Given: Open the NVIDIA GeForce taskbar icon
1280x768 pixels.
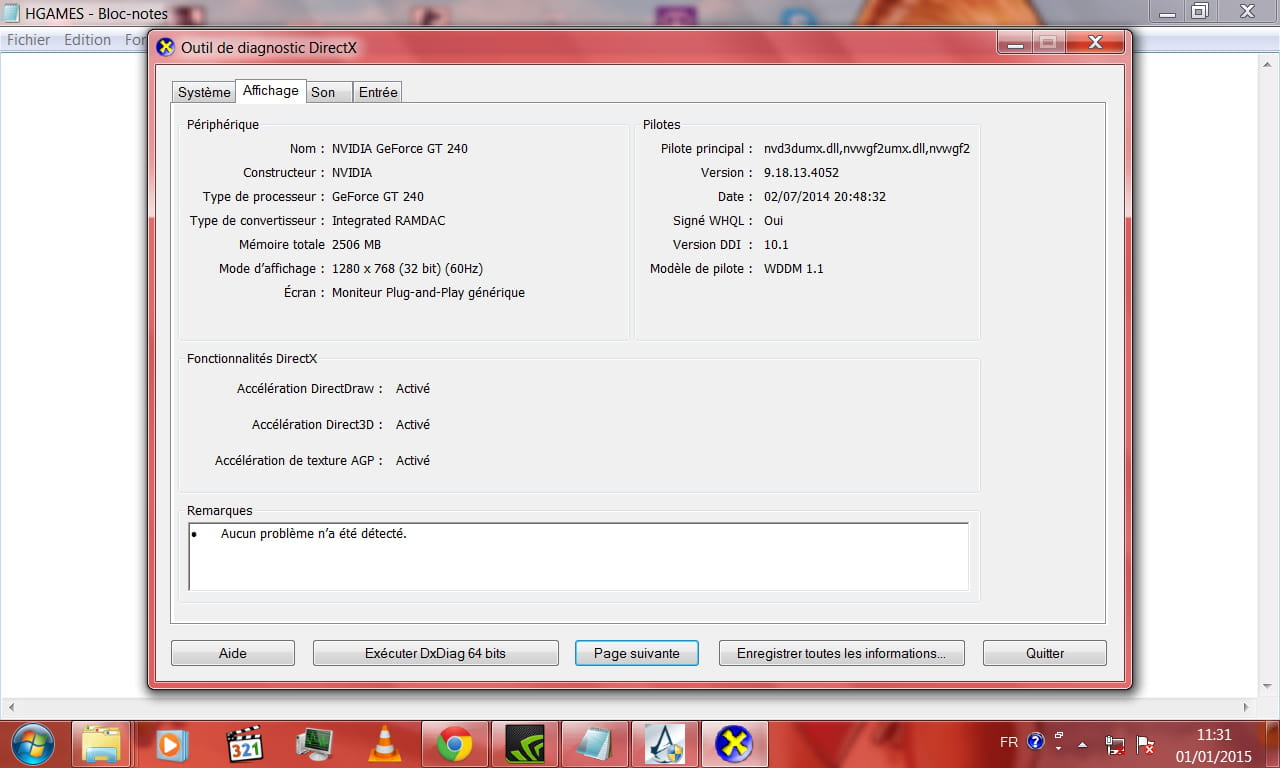Looking at the screenshot, I should coord(524,745).
